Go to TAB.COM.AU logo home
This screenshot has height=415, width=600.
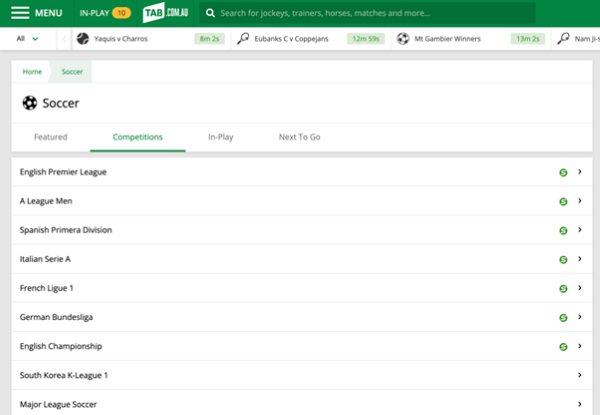[165, 13]
